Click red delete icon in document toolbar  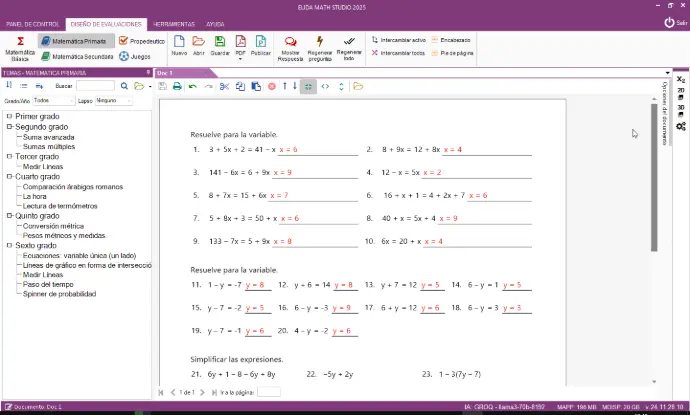(272, 86)
